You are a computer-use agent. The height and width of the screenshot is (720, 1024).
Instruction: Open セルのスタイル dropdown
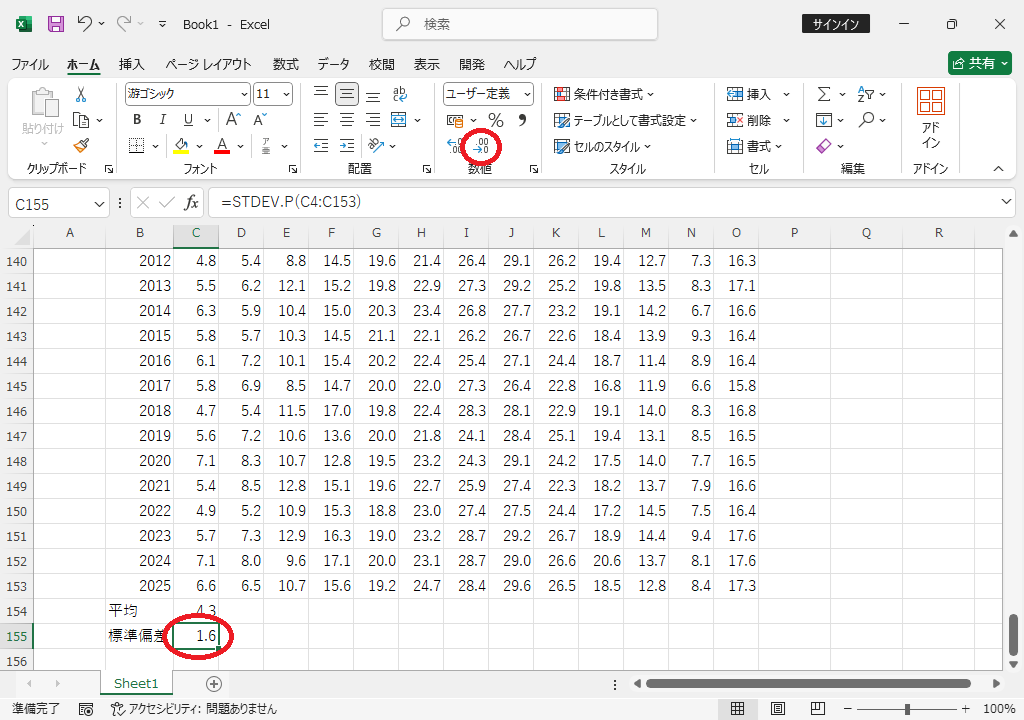click(x=602, y=146)
